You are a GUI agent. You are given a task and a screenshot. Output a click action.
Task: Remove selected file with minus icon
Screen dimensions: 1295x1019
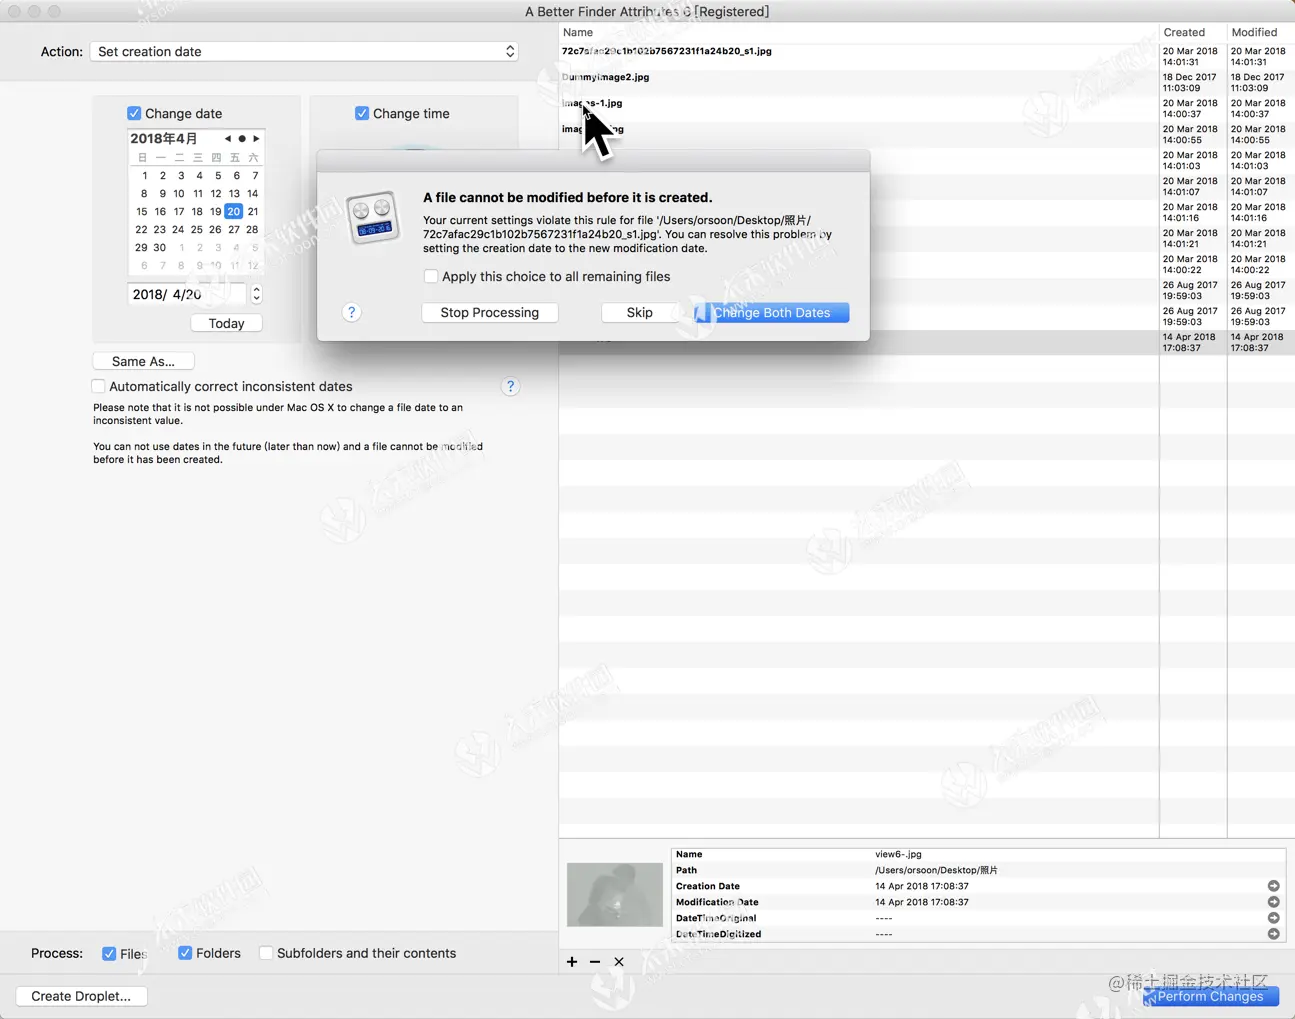[x=595, y=962]
